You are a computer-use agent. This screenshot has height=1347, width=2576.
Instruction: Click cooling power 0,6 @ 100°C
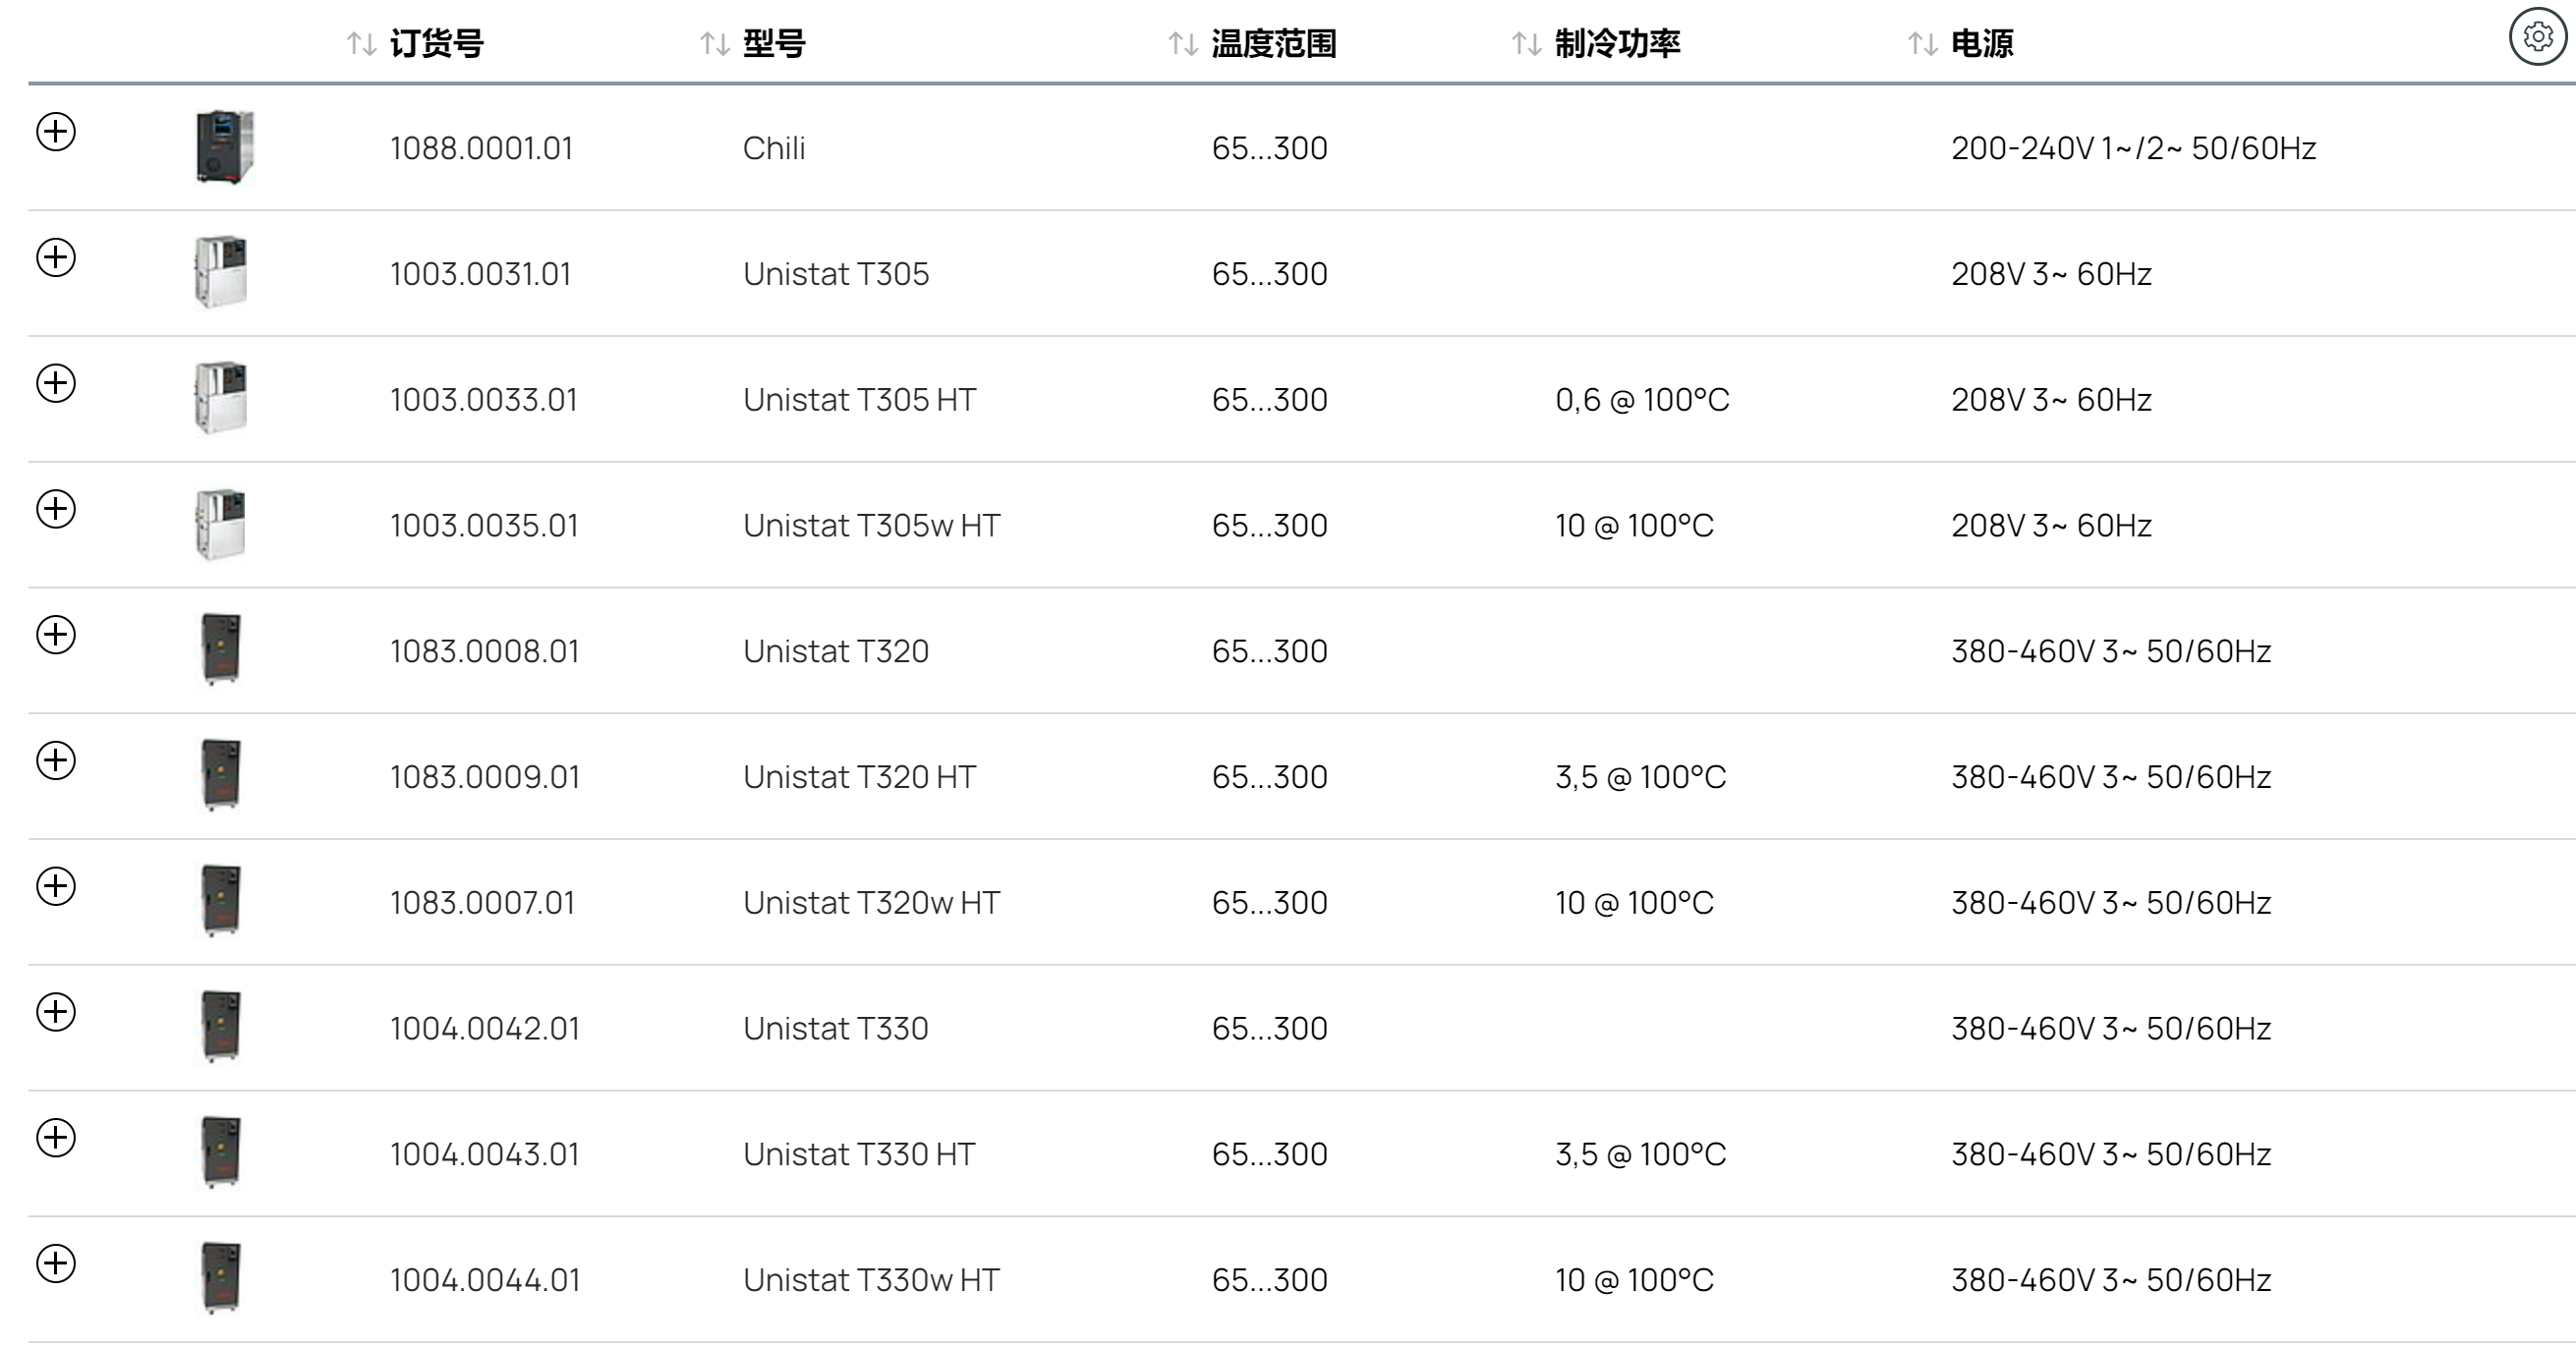click(x=1642, y=400)
